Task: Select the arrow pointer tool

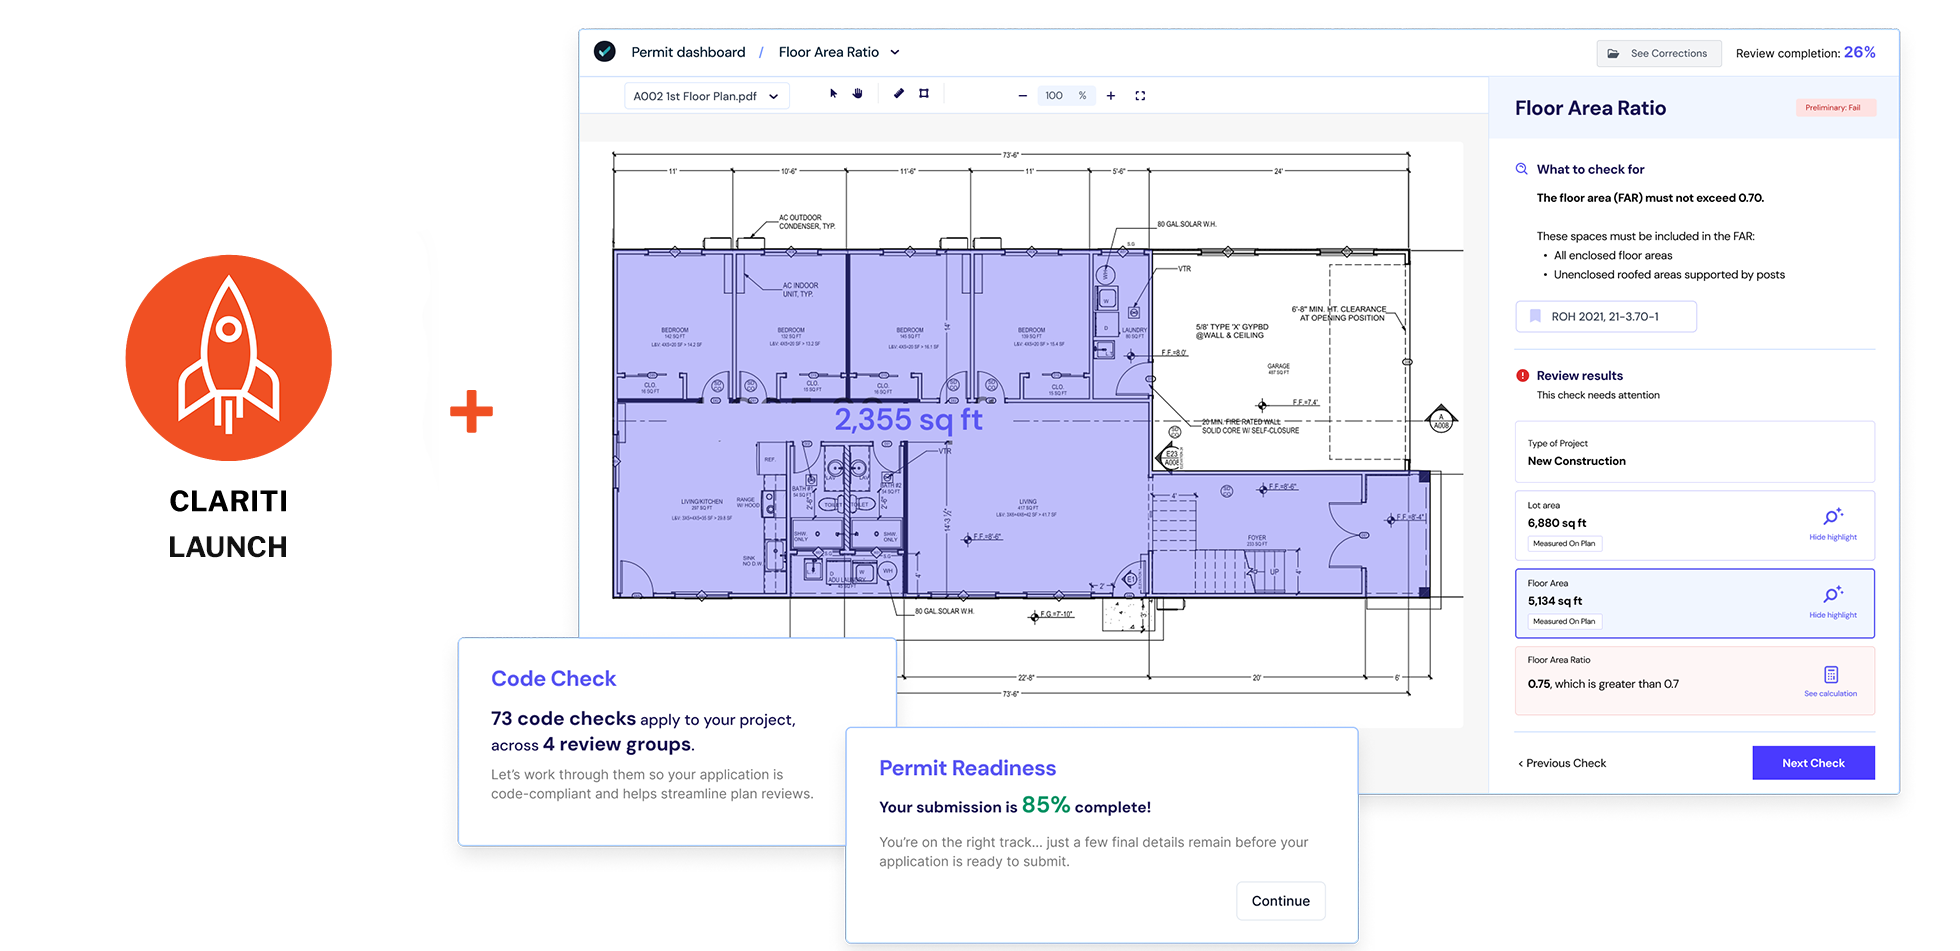Action: 833,94
